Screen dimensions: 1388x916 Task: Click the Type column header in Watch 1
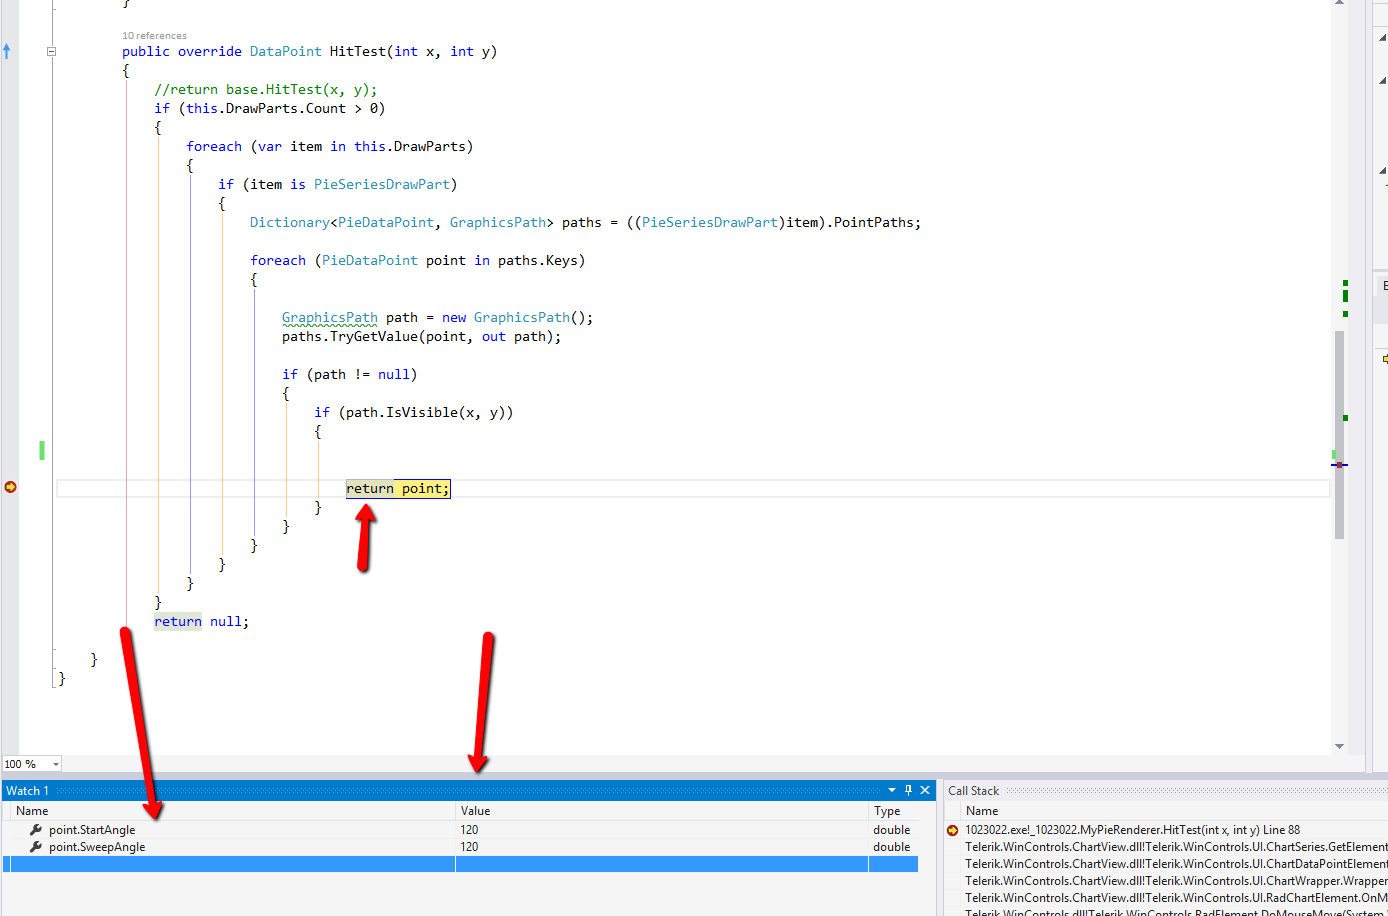887,811
